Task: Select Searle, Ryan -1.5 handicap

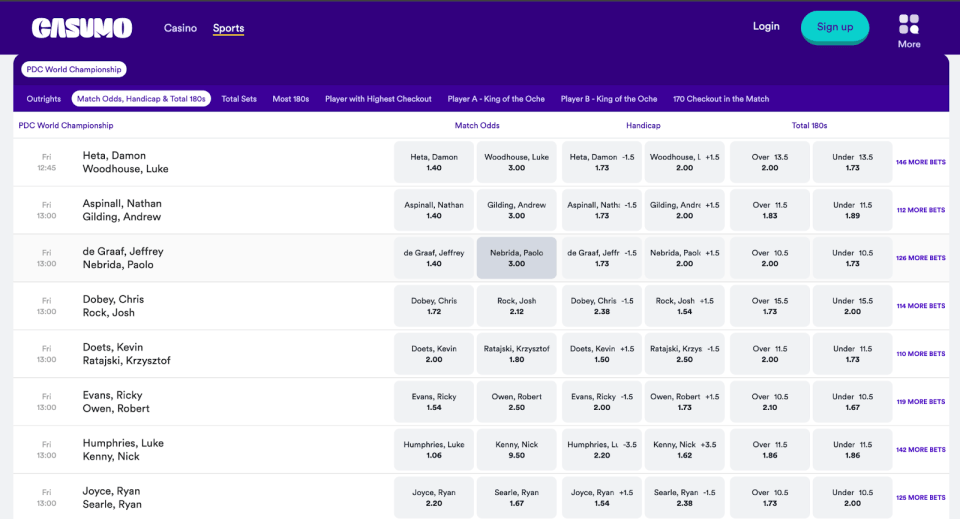Action: [x=684, y=498]
